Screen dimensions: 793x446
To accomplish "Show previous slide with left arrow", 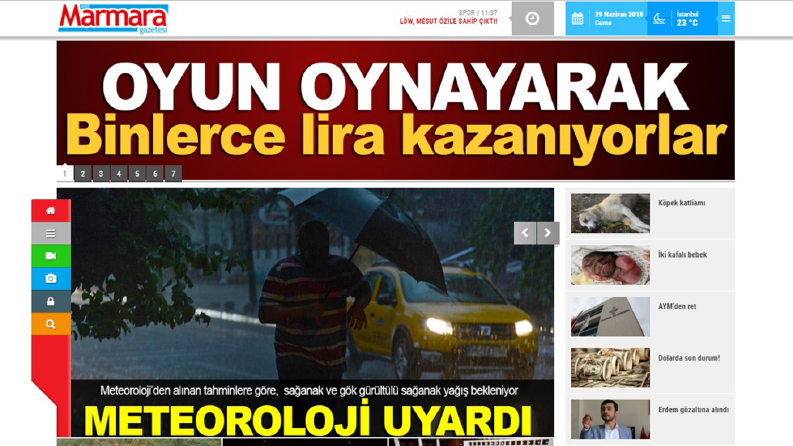I will (525, 233).
